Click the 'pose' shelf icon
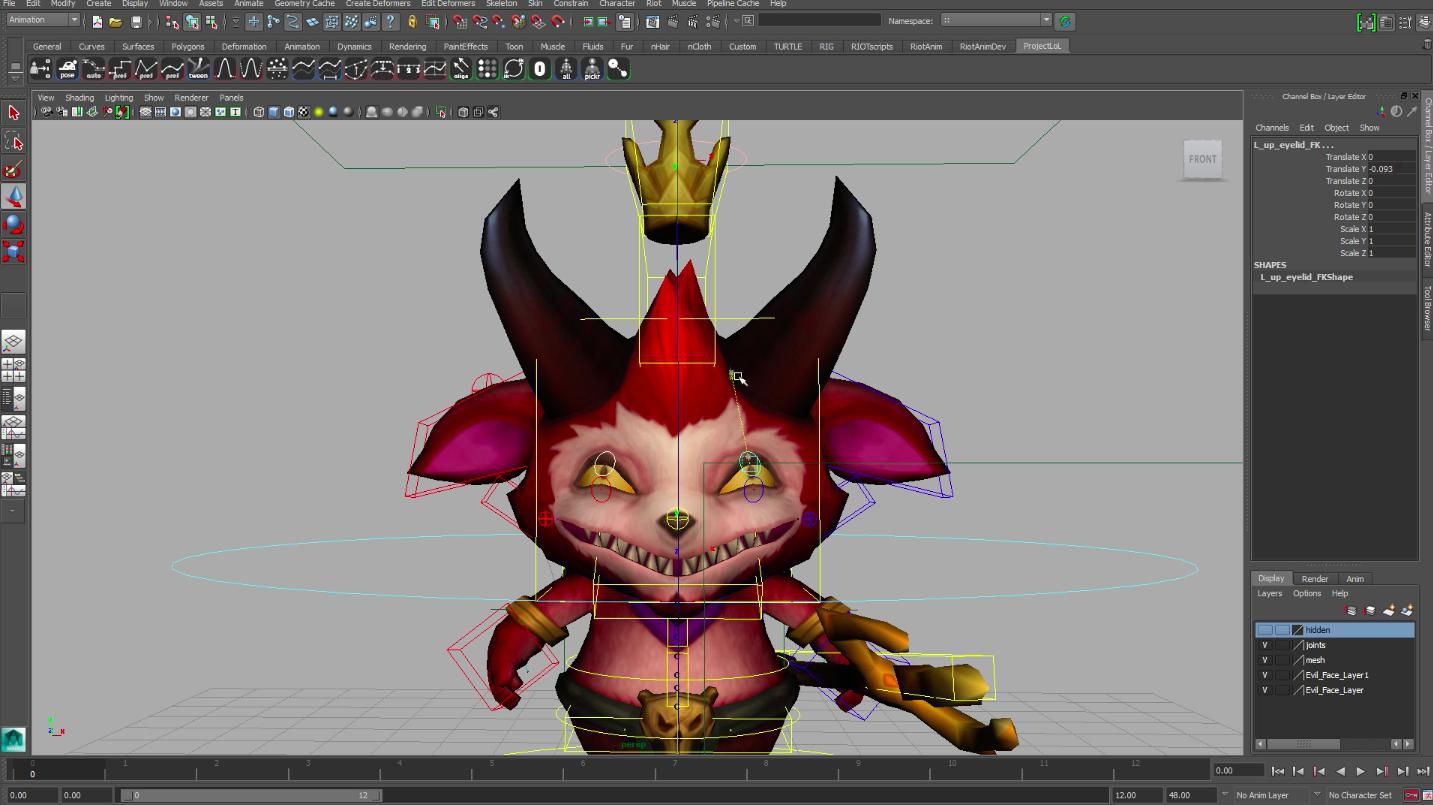 pyautogui.click(x=67, y=69)
